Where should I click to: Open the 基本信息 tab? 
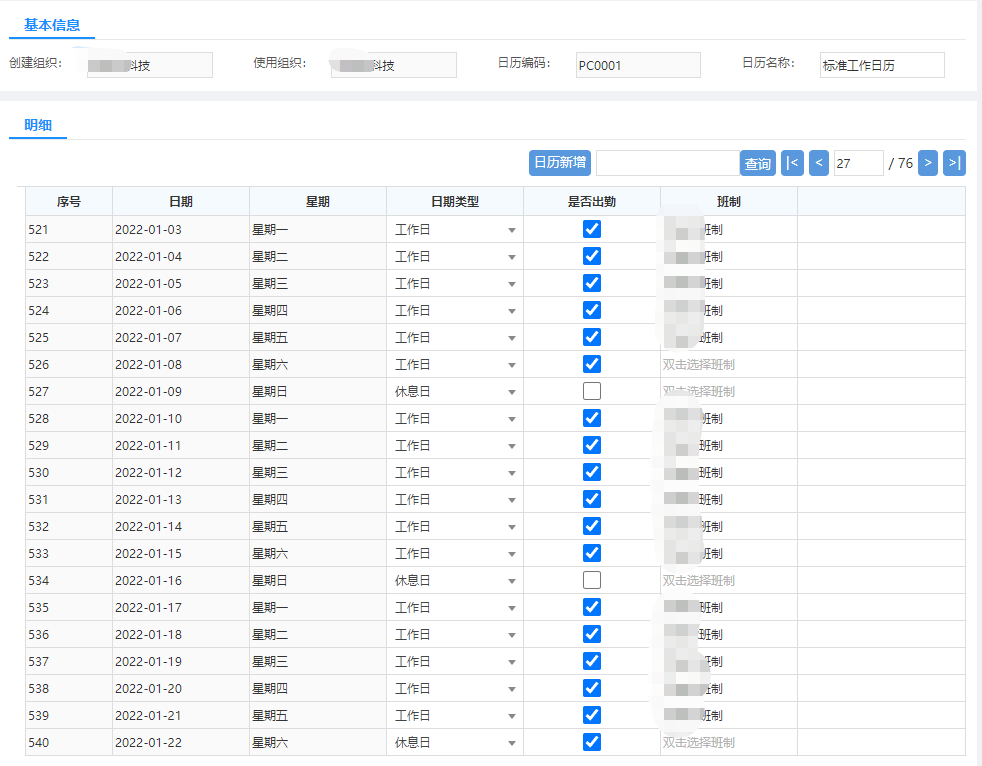click(52, 25)
